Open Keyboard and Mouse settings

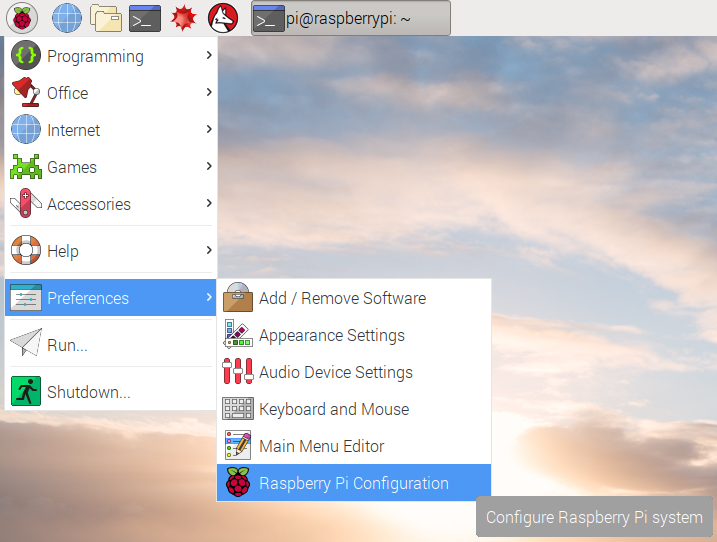pyautogui.click(x=354, y=409)
